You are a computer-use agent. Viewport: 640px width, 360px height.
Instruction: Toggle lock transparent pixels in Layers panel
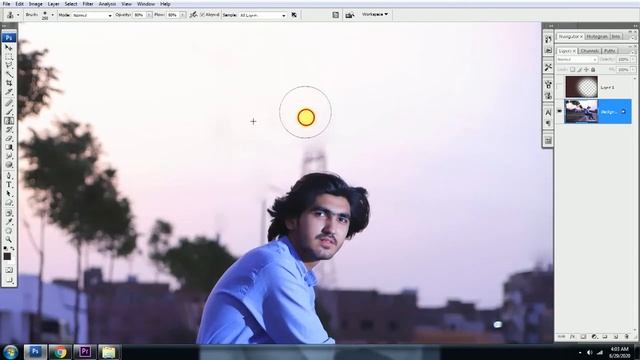[573, 70]
